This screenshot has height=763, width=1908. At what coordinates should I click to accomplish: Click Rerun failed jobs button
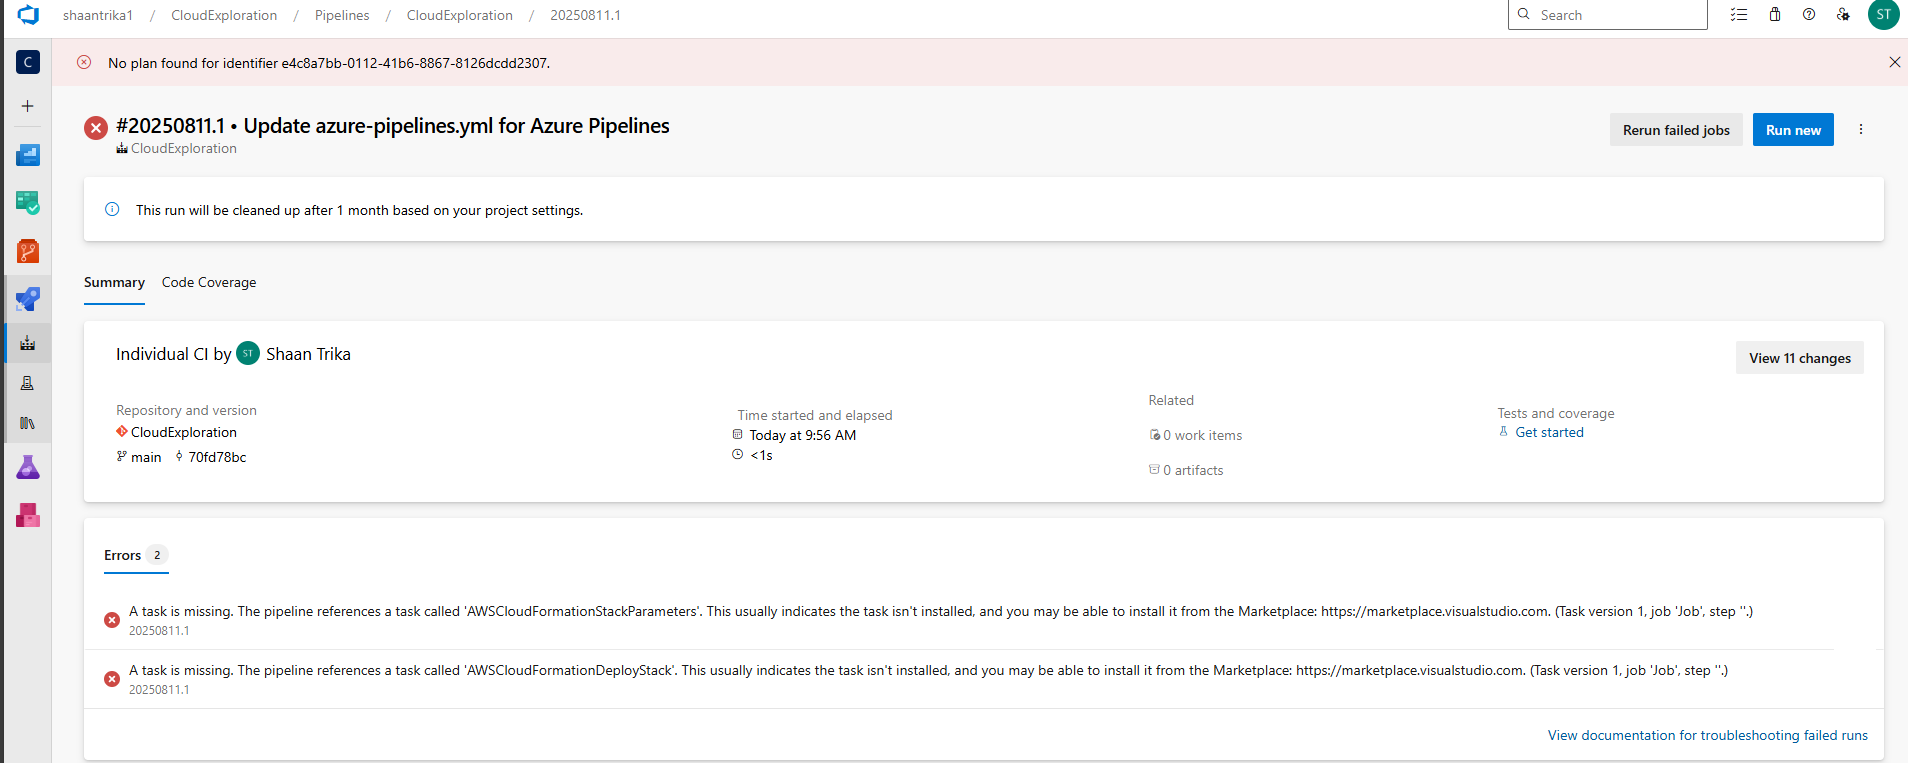1676,130
